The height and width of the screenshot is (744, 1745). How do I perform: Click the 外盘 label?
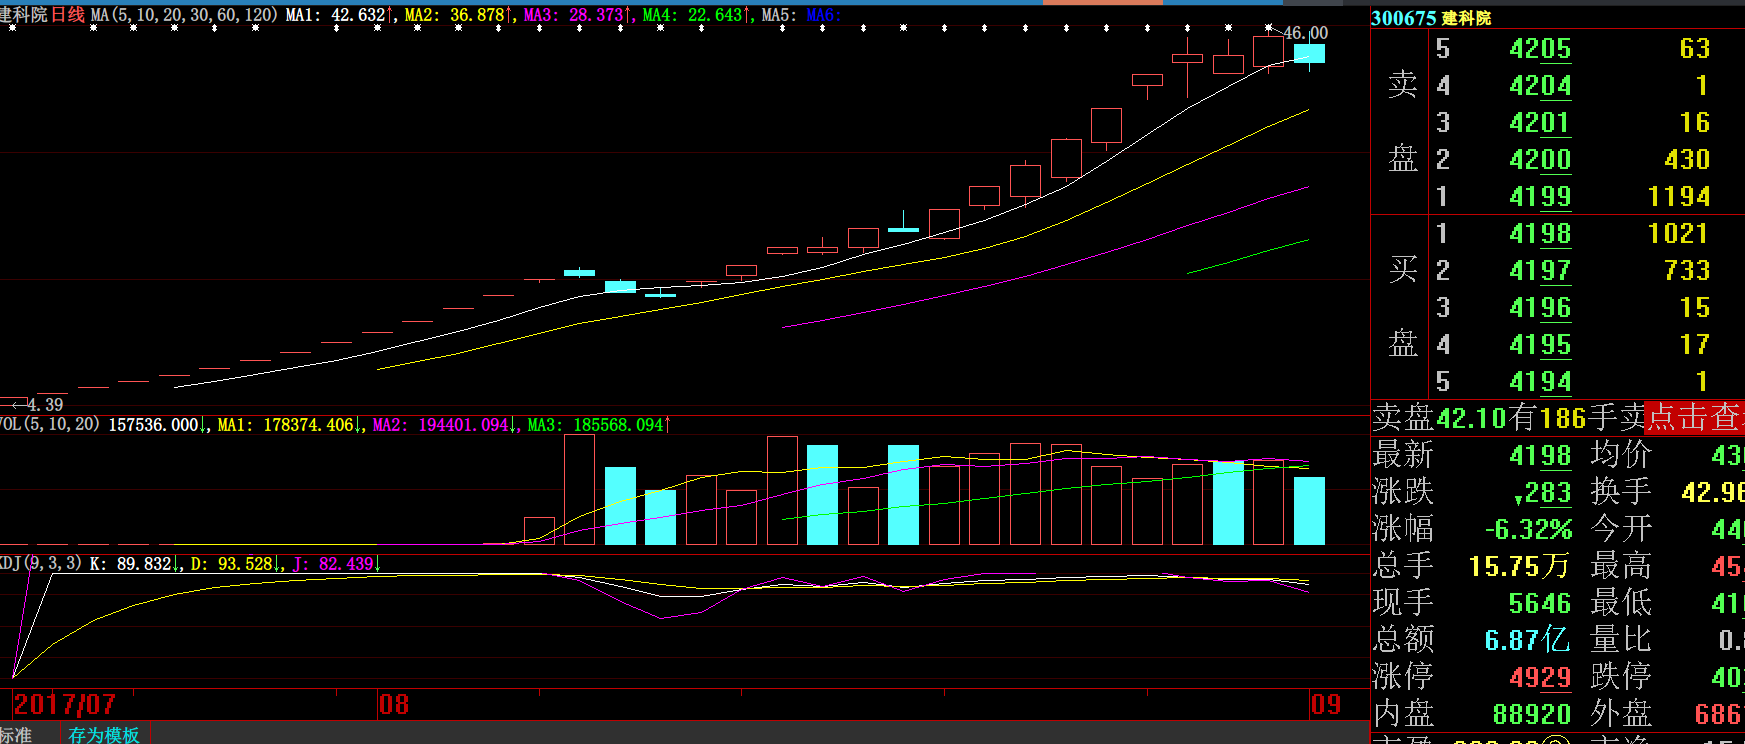pyautogui.click(x=1621, y=713)
